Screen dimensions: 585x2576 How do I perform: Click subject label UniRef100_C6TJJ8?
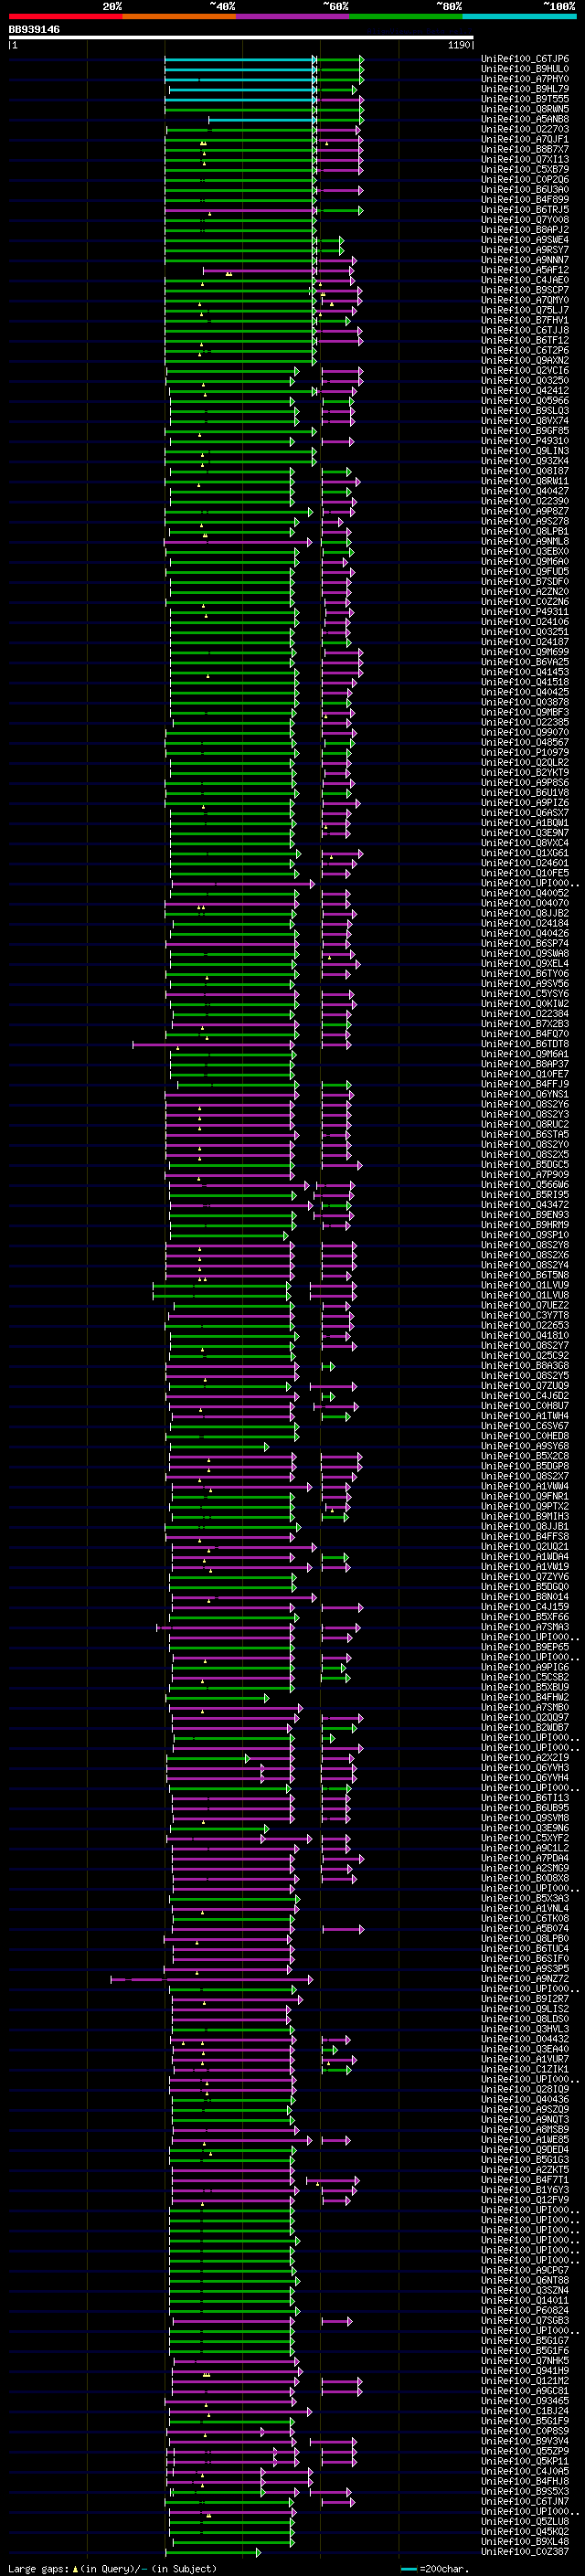point(525,331)
